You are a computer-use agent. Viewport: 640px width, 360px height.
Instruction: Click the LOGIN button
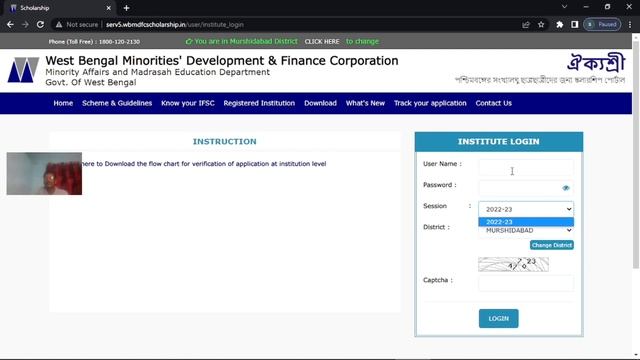[x=499, y=318]
